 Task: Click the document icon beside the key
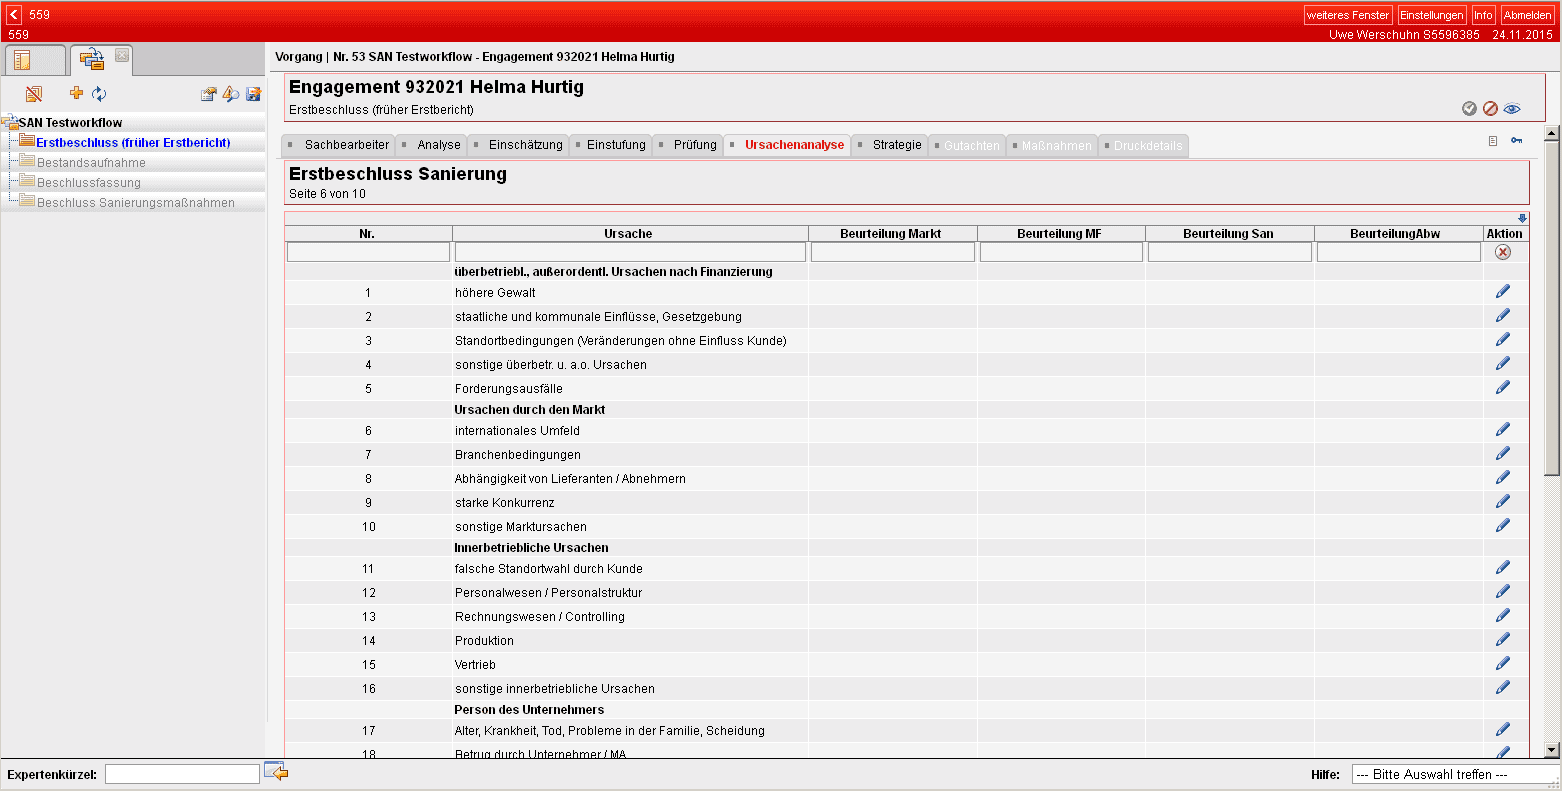1493,141
